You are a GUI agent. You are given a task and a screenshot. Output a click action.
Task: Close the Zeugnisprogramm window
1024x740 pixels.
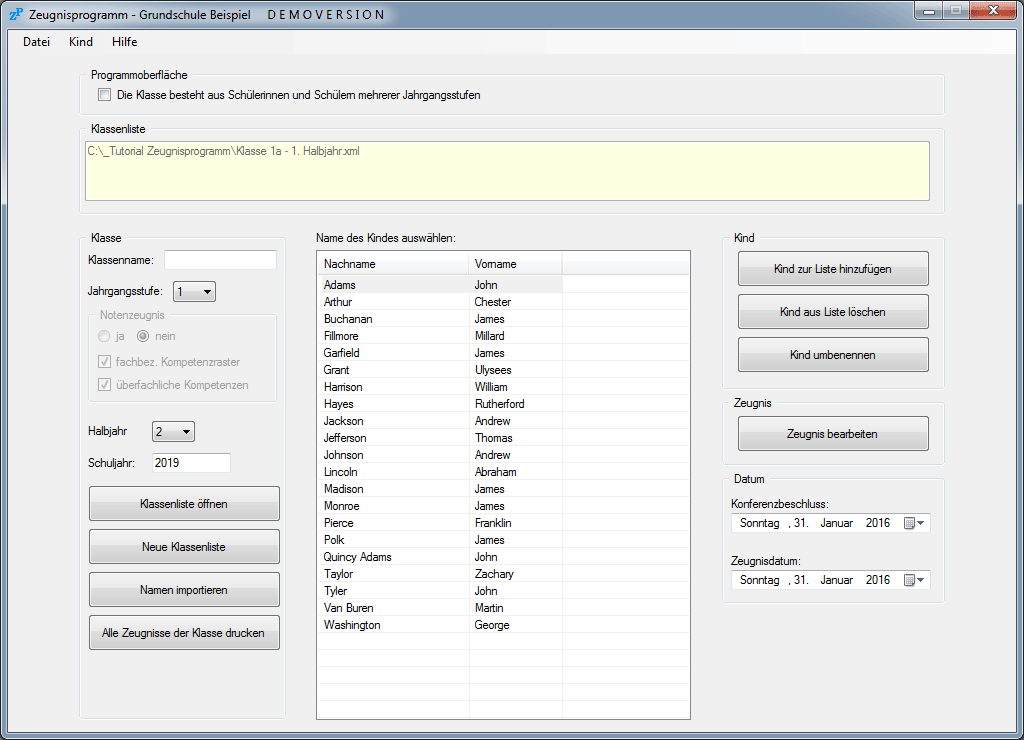coord(993,10)
